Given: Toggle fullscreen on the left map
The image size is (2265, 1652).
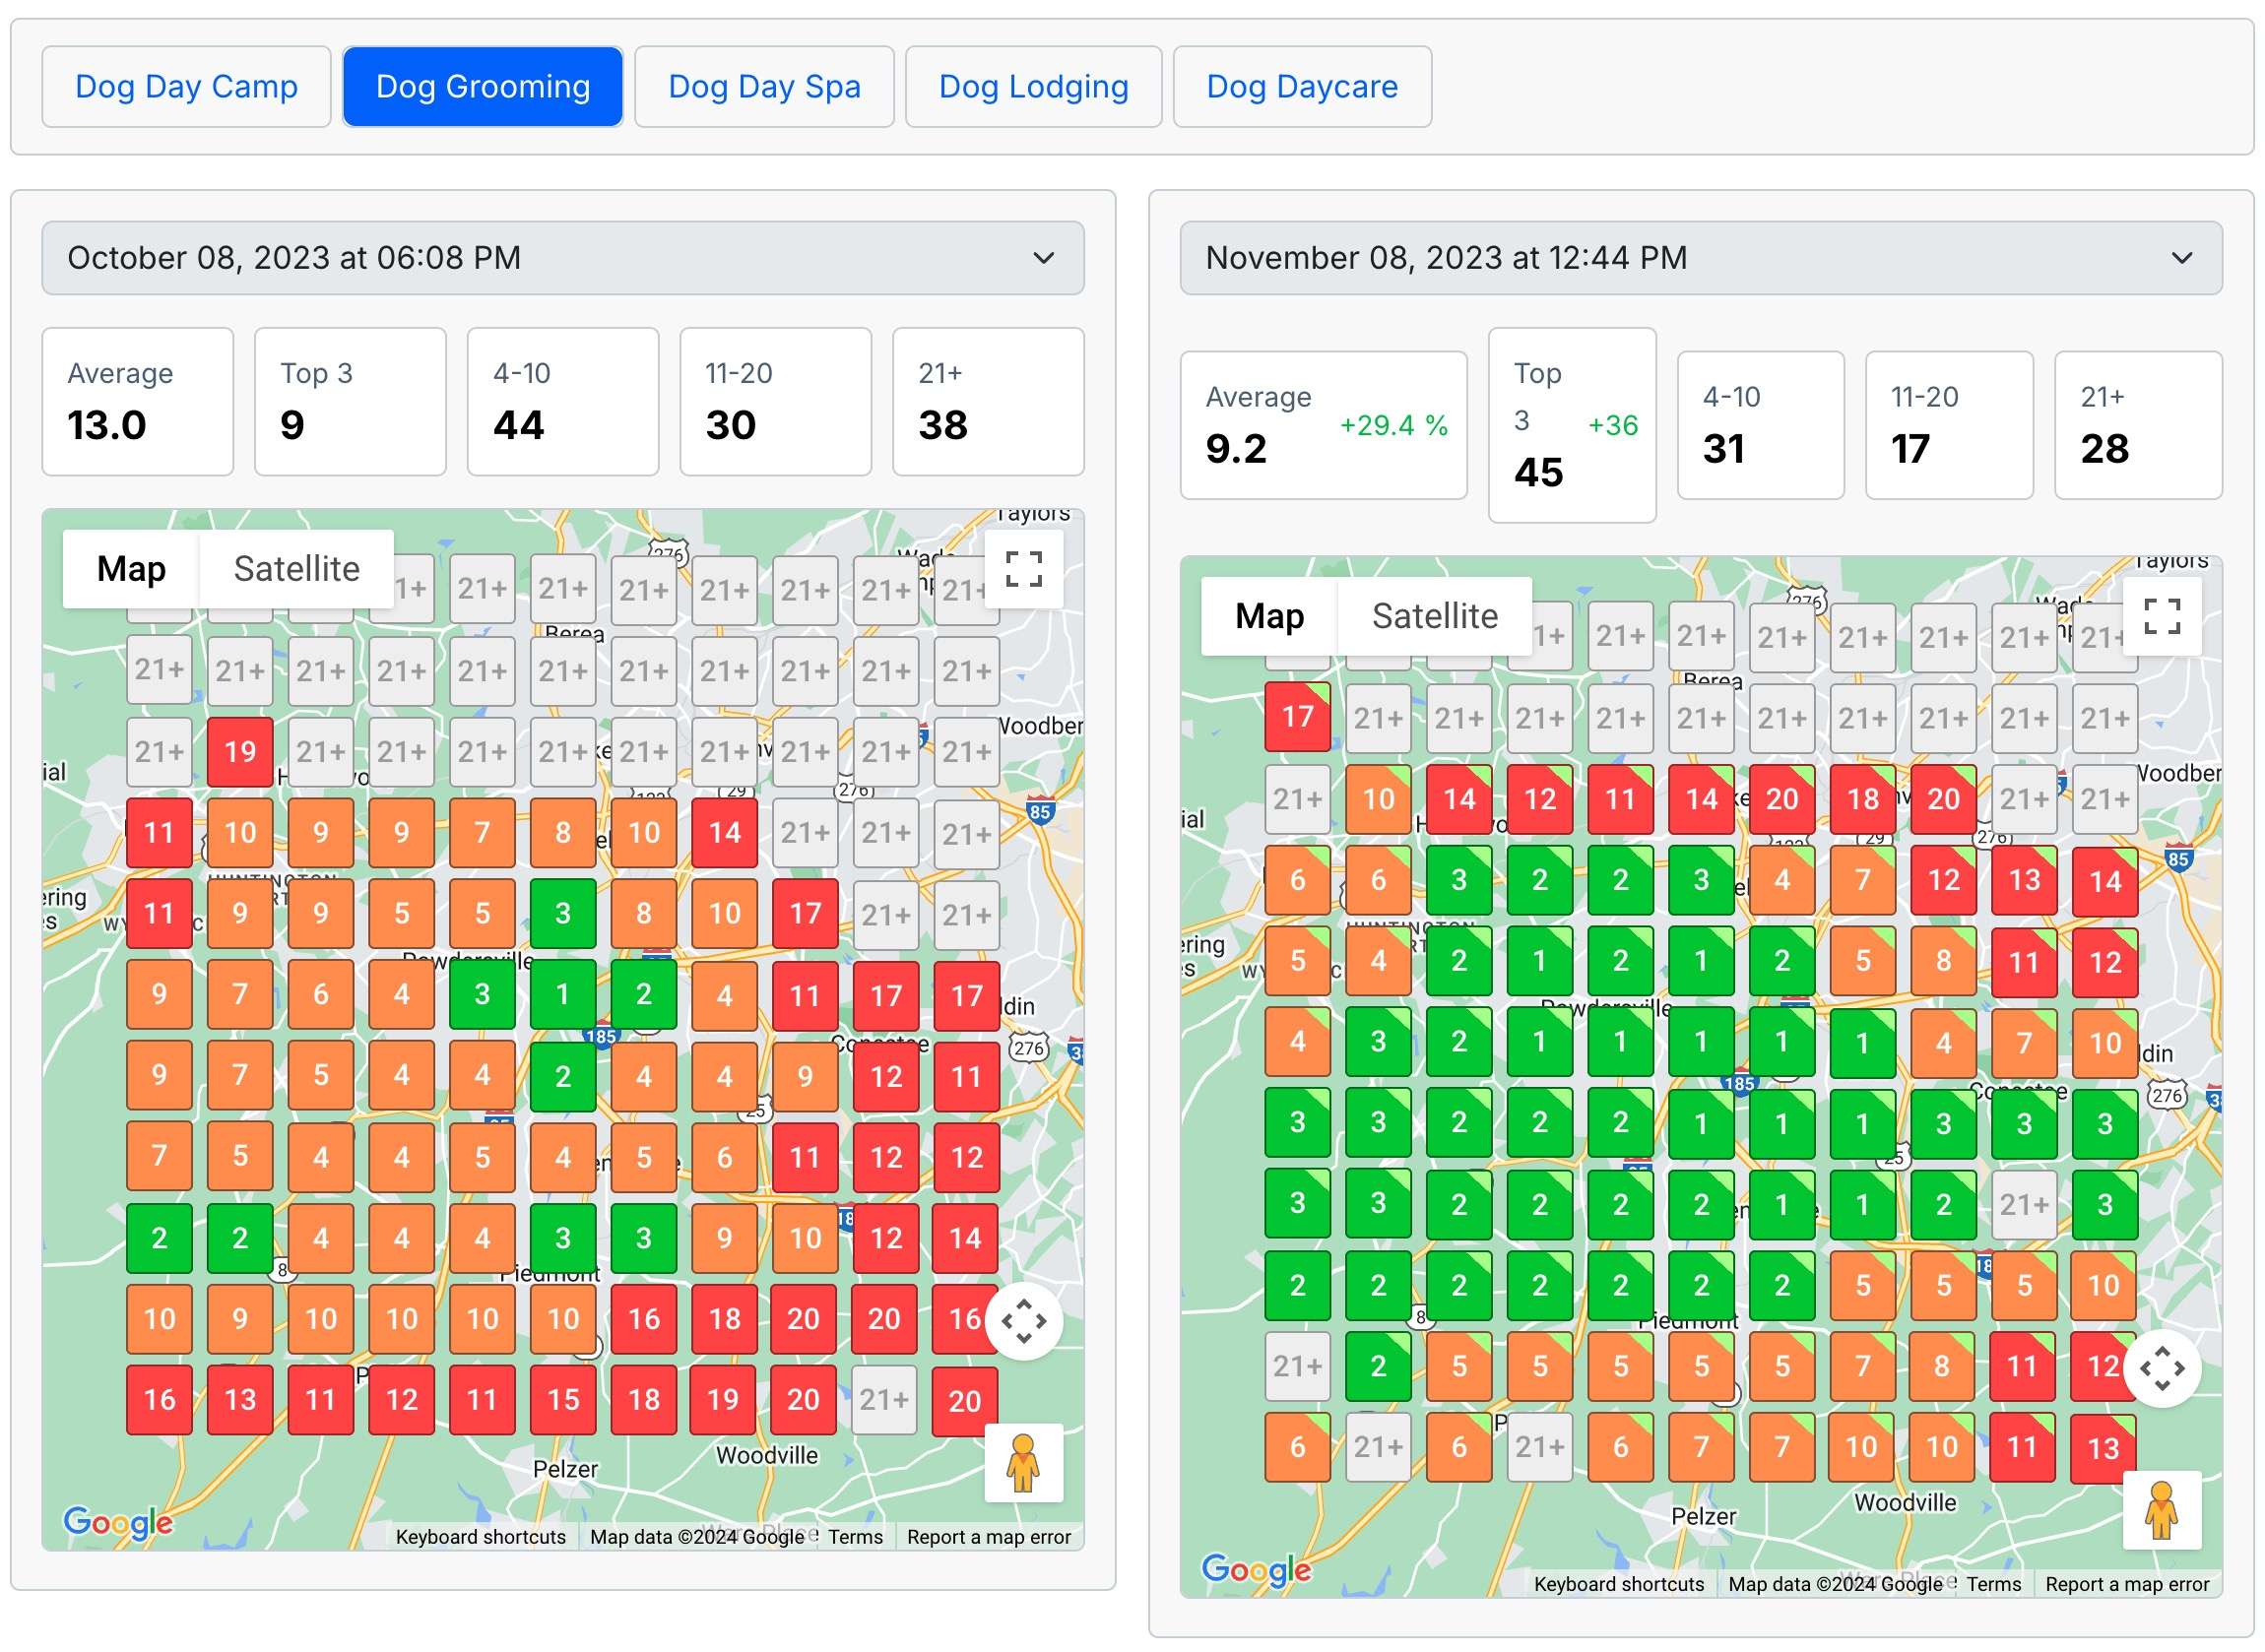Looking at the screenshot, I should [1023, 569].
